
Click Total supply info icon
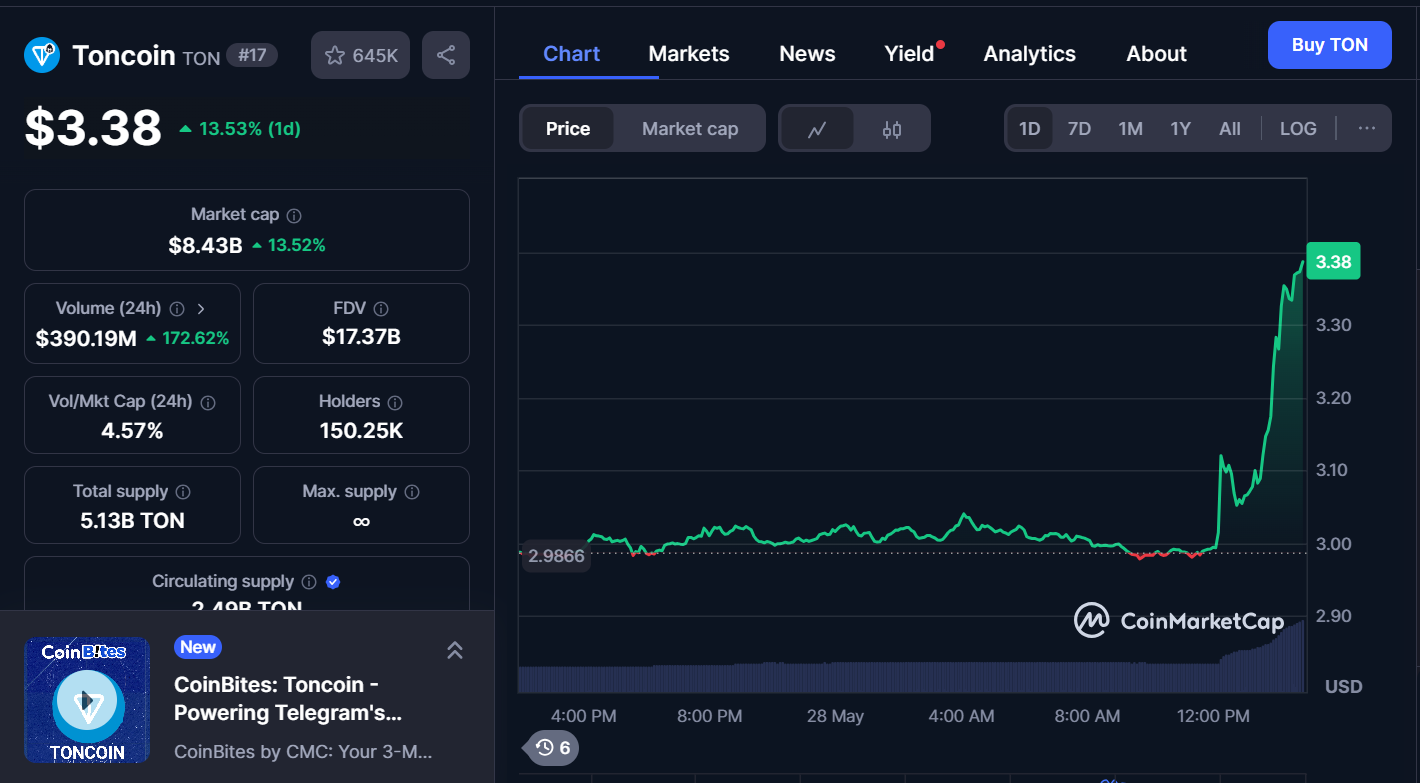click(183, 492)
